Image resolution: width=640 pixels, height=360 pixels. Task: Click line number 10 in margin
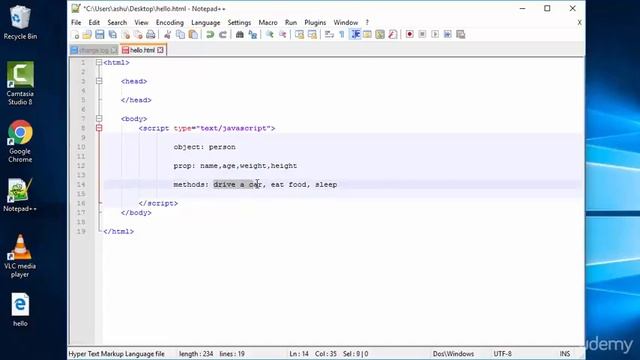[81, 147]
